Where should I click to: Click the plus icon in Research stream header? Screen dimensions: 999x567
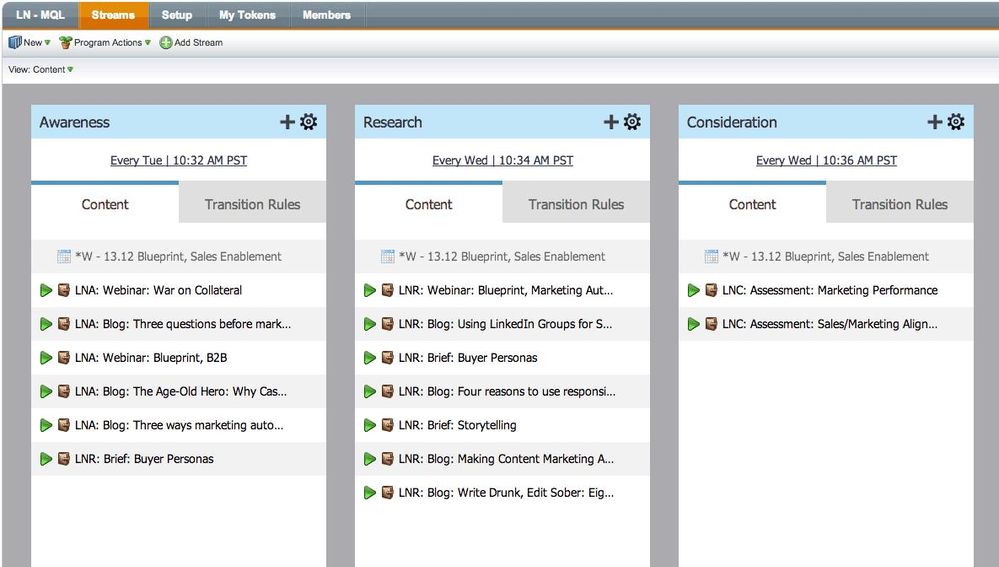tap(611, 122)
